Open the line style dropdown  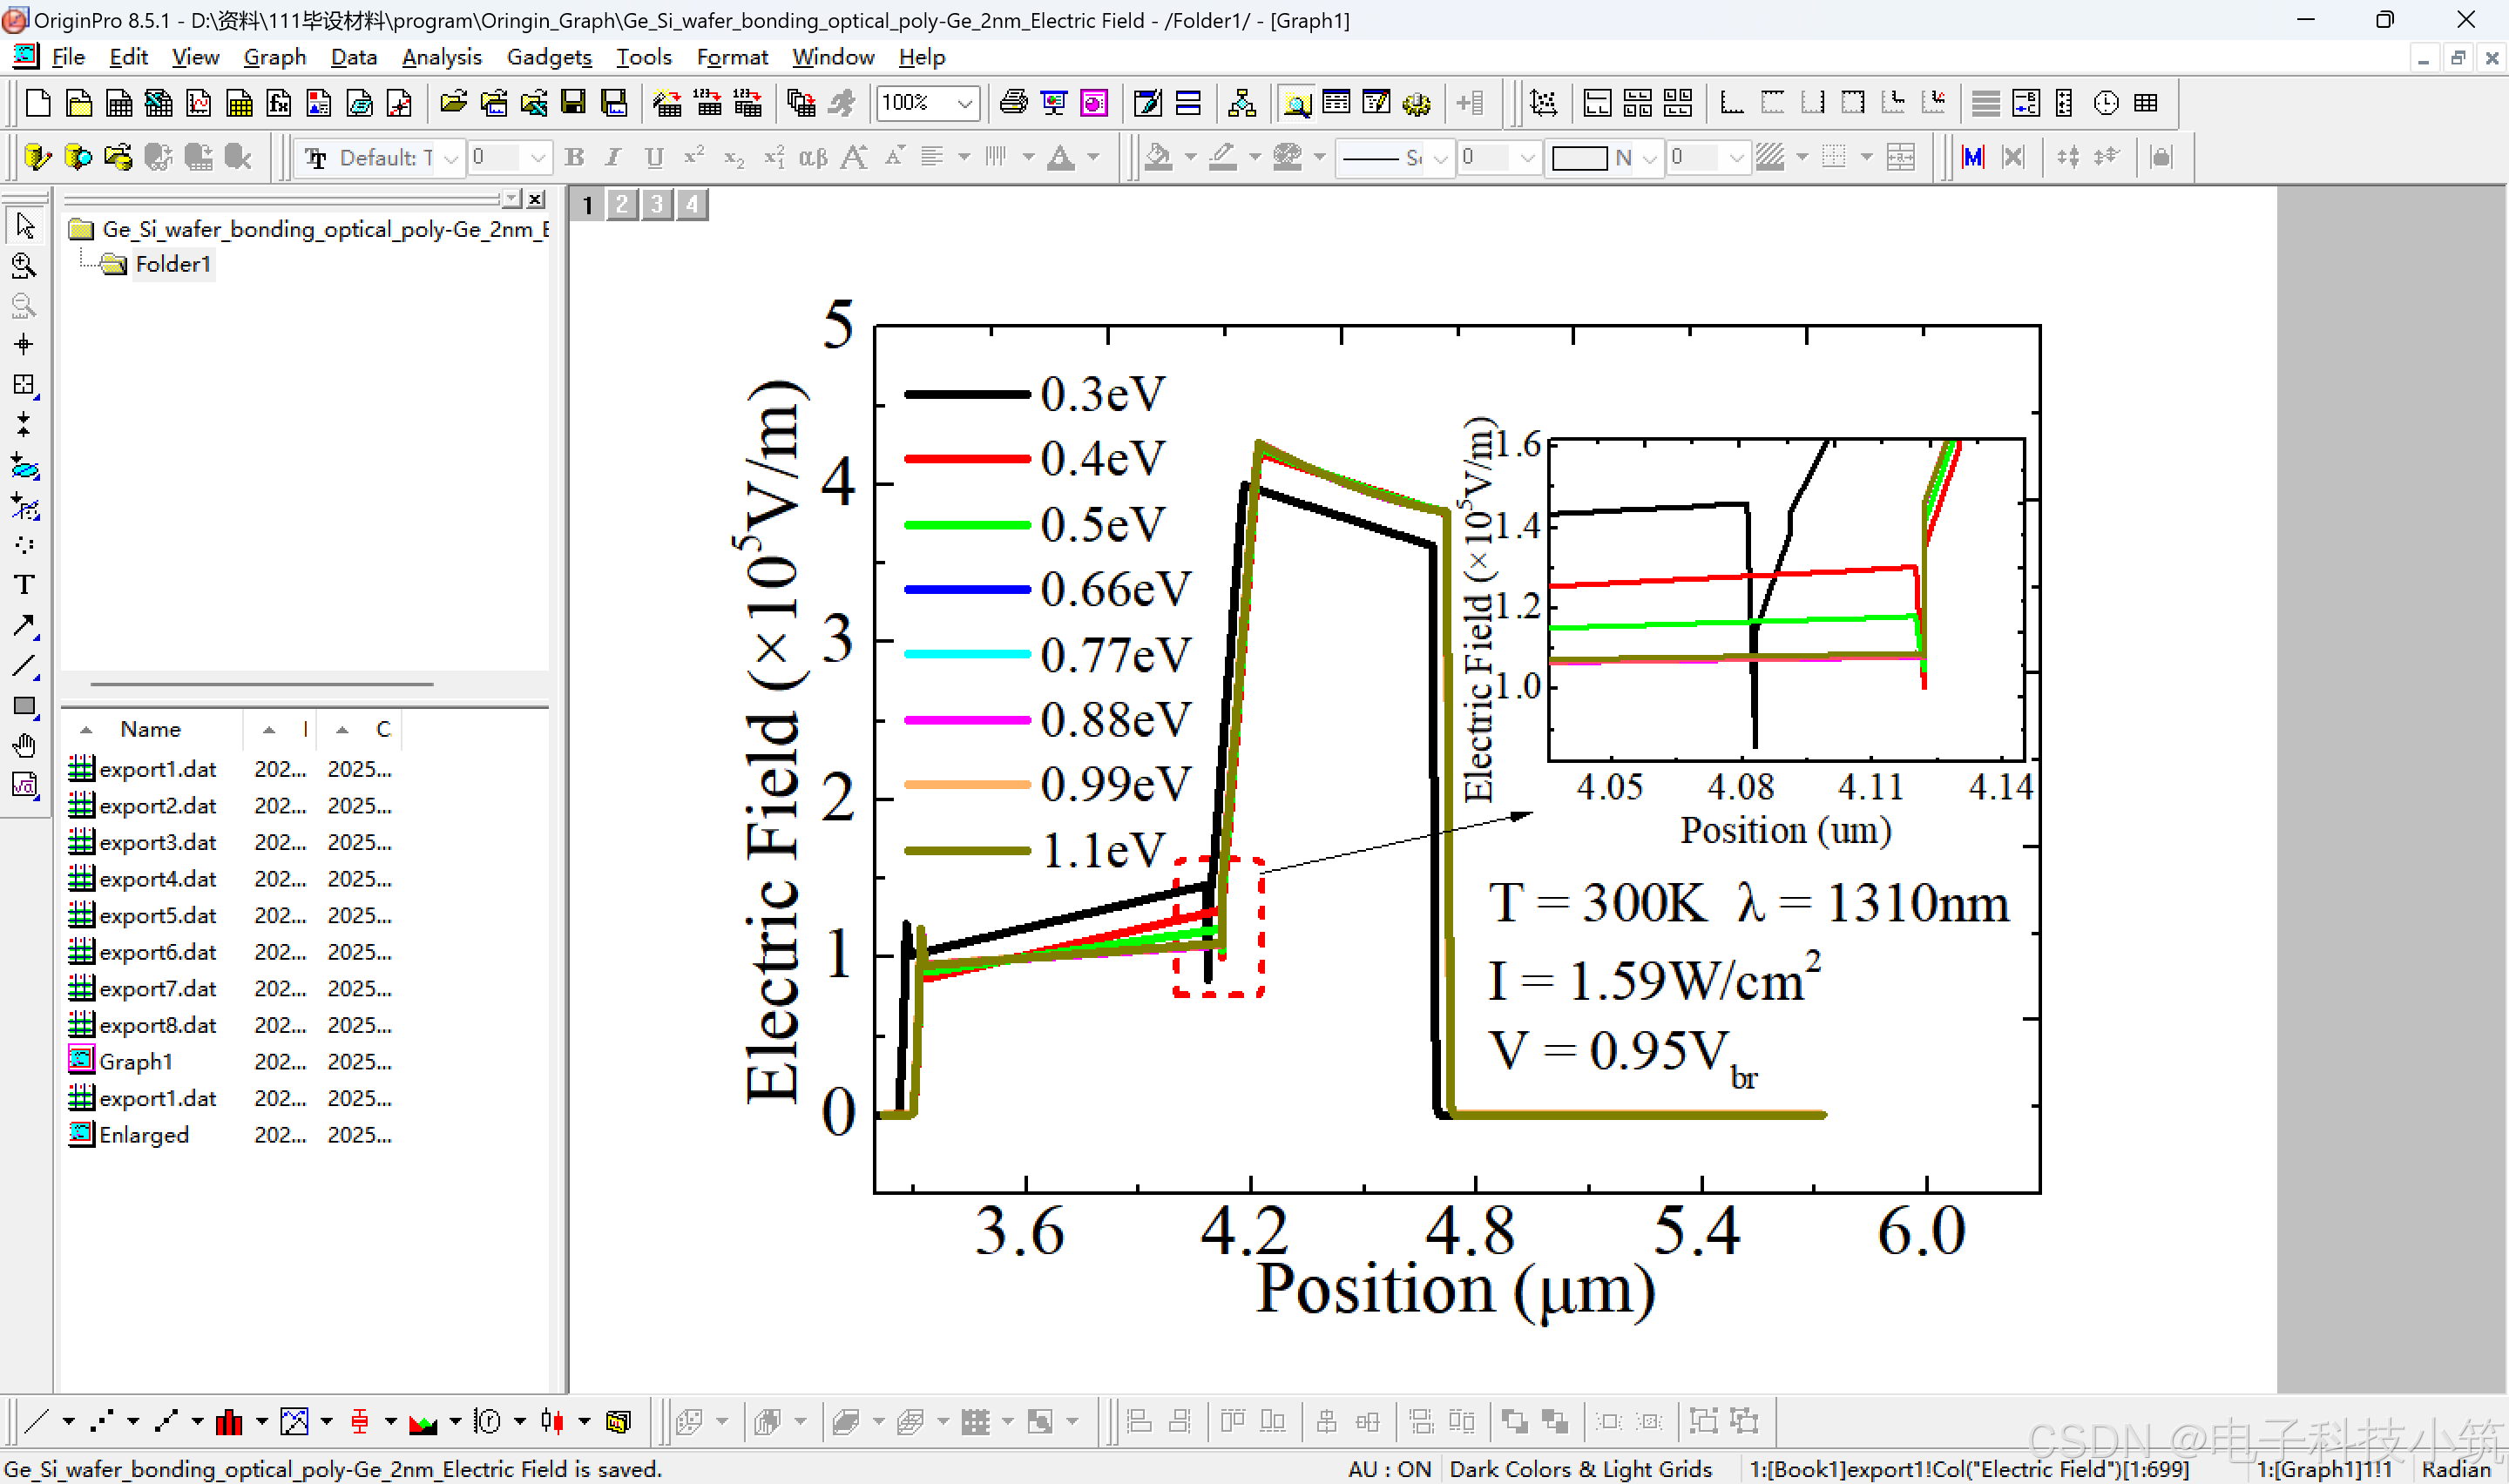[x=1440, y=158]
